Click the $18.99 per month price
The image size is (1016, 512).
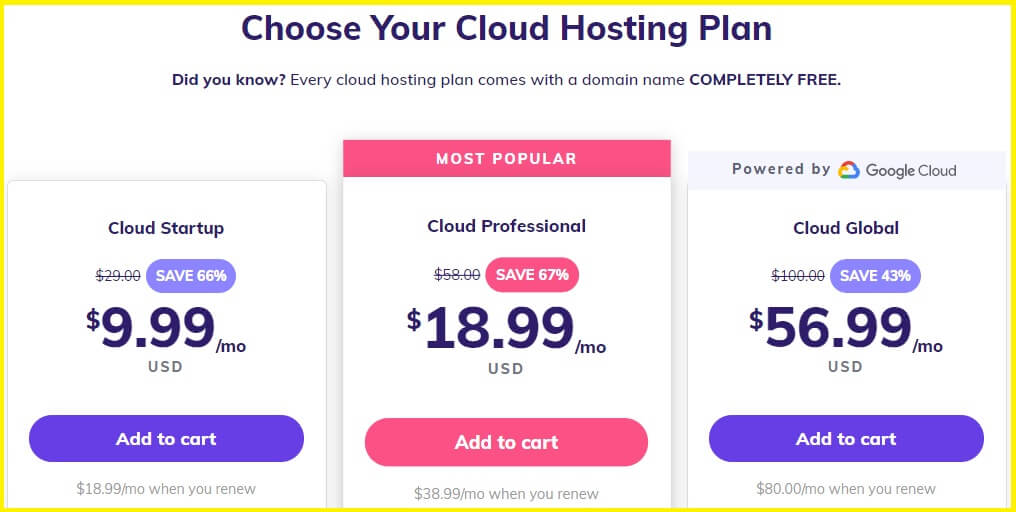[507, 329]
